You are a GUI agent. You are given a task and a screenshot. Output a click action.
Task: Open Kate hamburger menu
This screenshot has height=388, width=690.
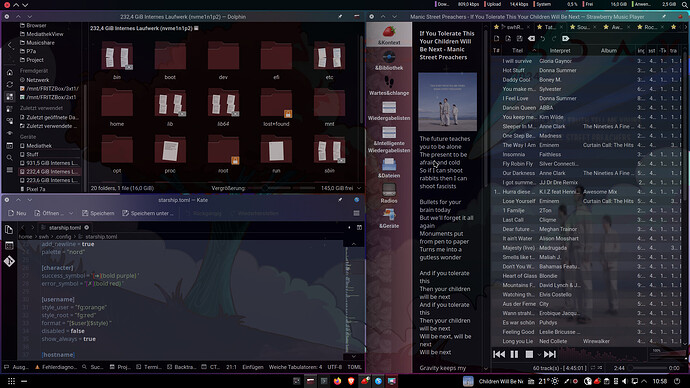click(x=356, y=213)
